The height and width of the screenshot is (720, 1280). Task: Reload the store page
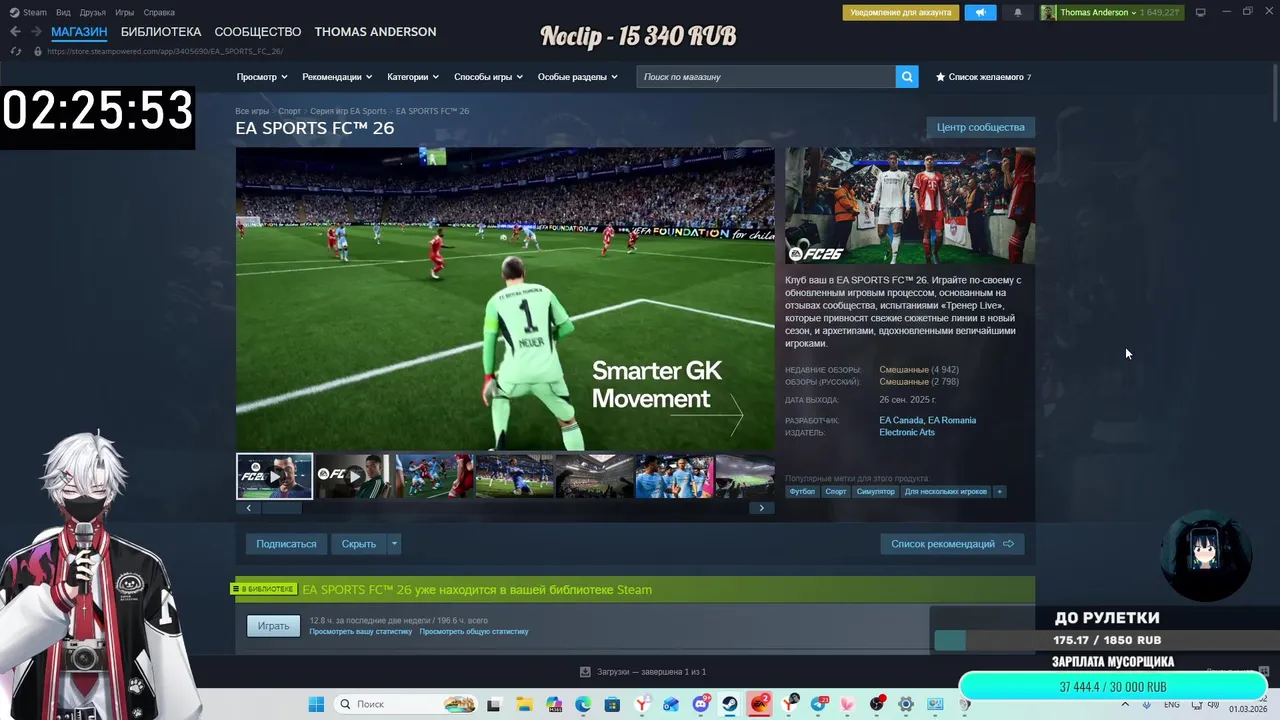click(x=15, y=51)
